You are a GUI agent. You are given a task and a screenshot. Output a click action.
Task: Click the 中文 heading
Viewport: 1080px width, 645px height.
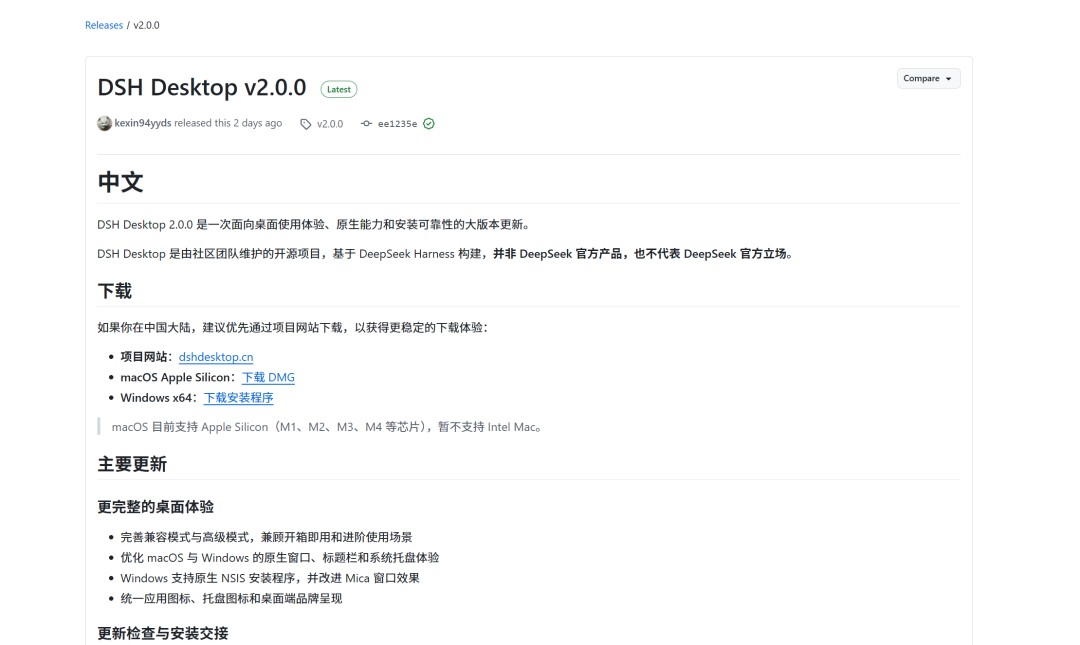121,182
